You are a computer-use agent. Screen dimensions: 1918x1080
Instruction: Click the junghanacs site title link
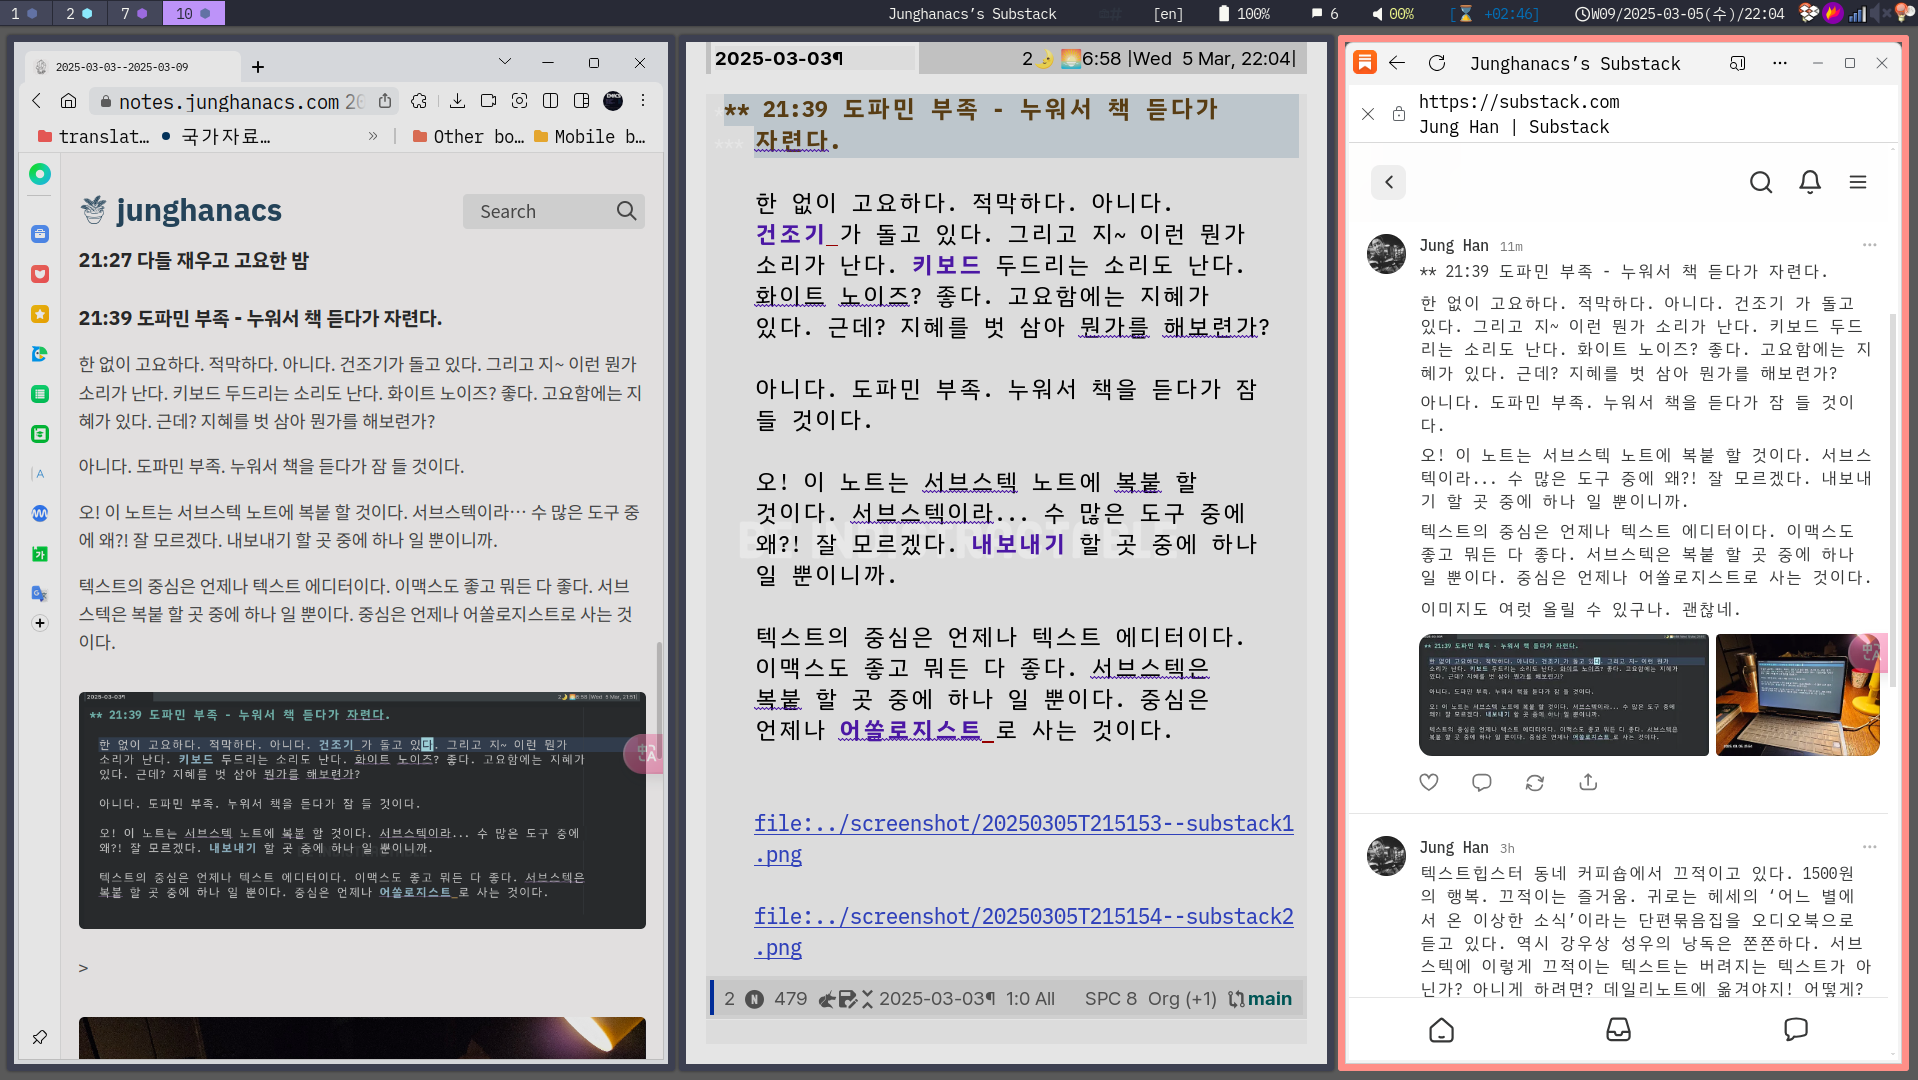tap(198, 211)
